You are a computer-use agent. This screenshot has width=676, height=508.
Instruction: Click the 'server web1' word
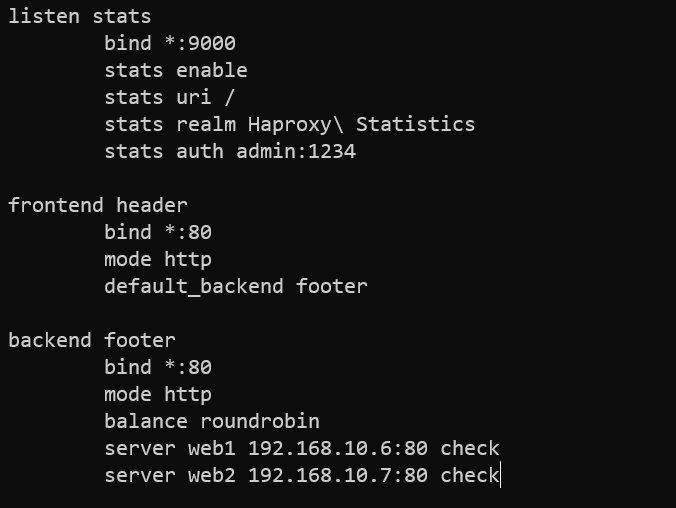click(x=170, y=448)
